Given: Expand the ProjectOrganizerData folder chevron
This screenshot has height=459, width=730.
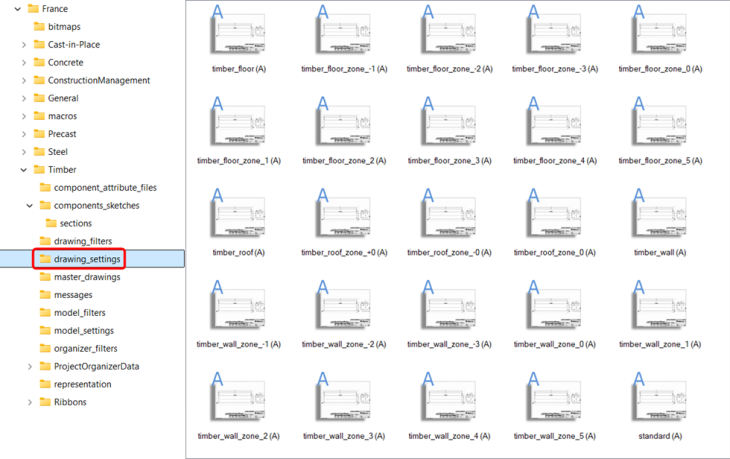Looking at the screenshot, I should coord(30,366).
